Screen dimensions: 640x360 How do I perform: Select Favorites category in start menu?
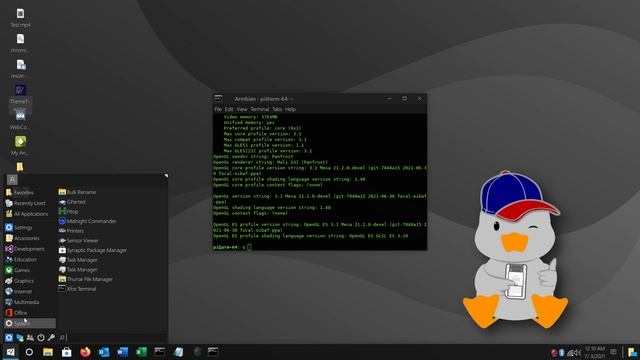[x=20, y=192]
